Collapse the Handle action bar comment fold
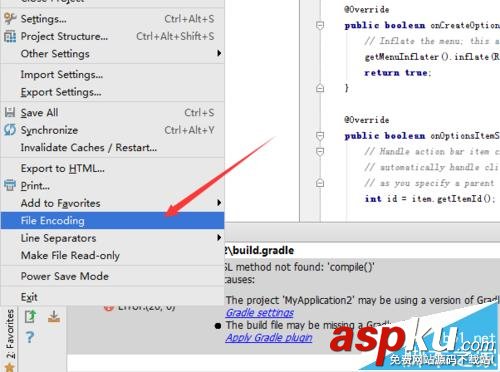The width and height of the screenshot is (500, 372). pyautogui.click(x=320, y=152)
